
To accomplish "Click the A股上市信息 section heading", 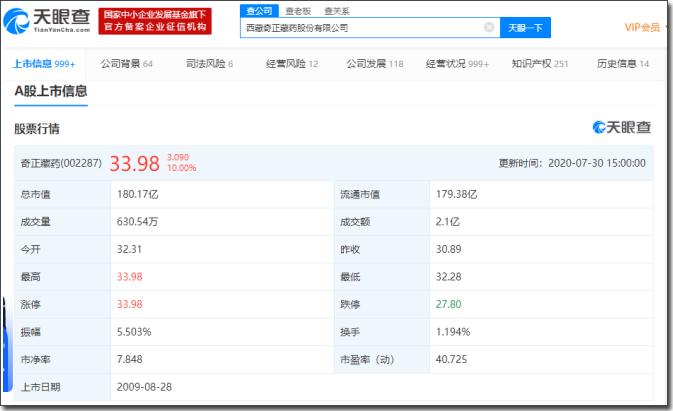I will point(51,91).
